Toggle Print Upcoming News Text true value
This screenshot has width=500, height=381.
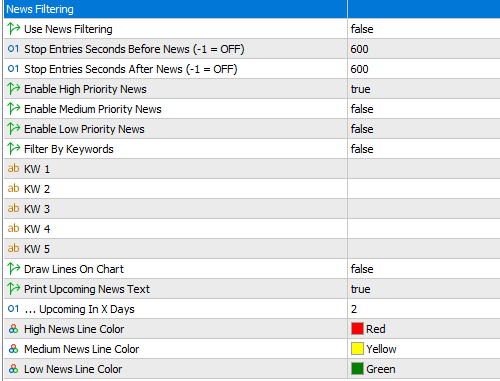(360, 289)
